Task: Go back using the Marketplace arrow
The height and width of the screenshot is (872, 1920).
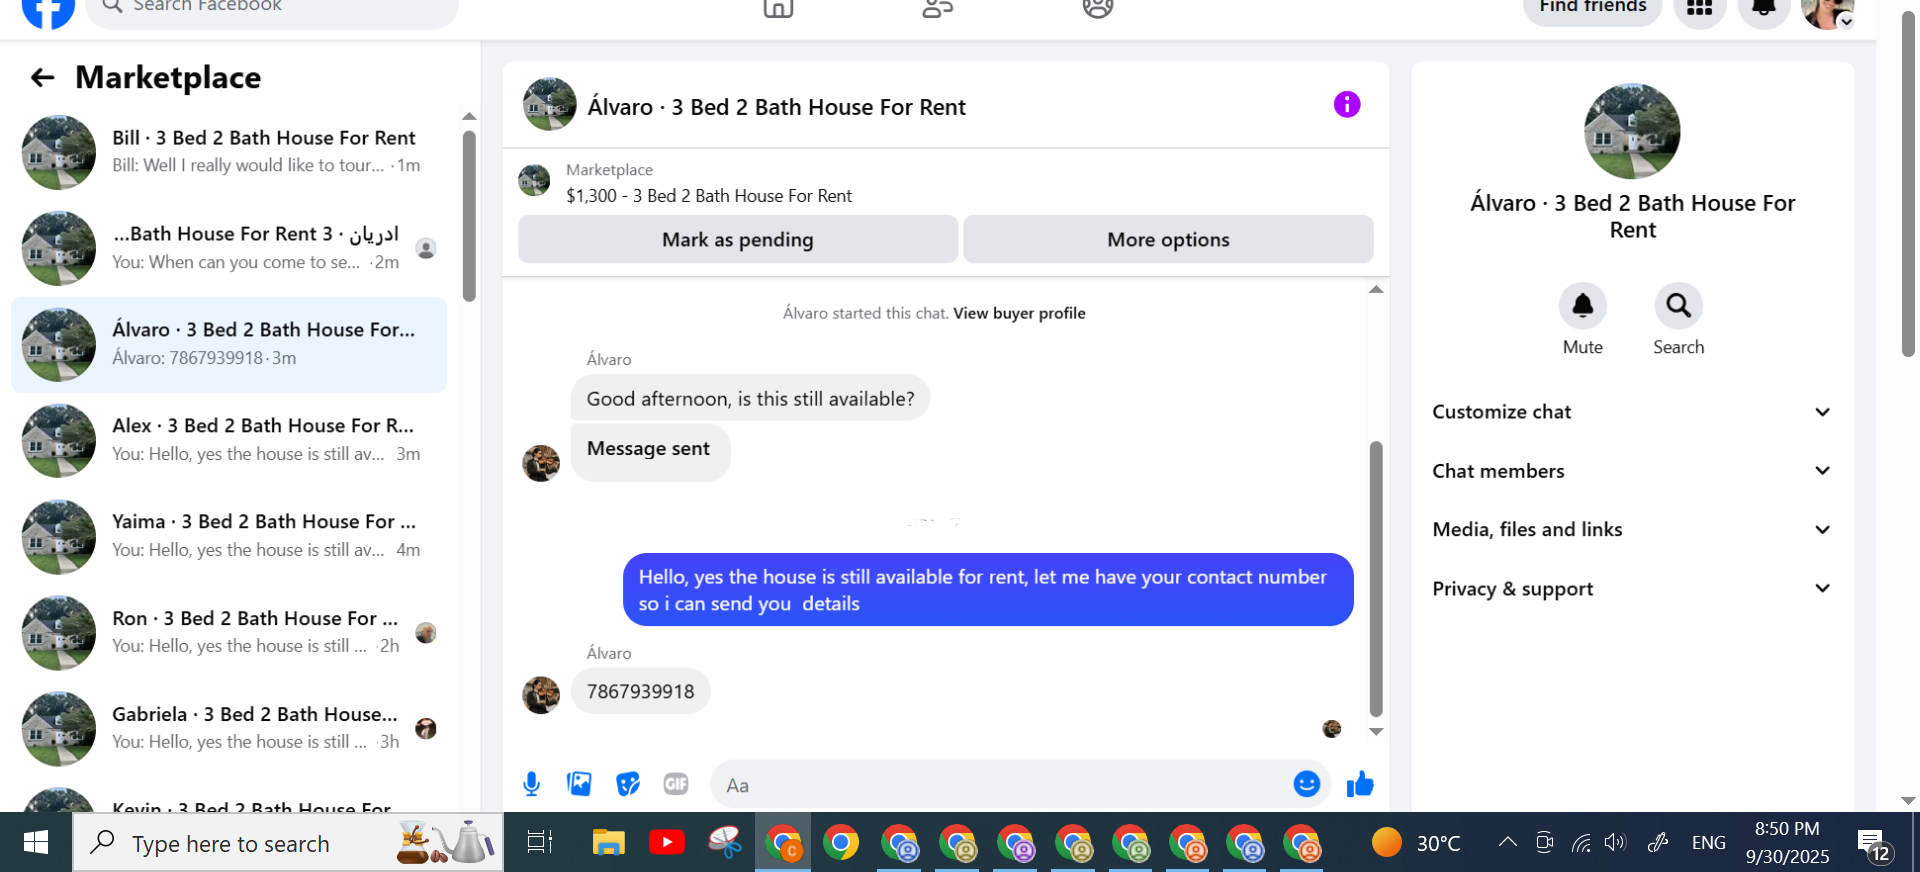Action: [x=42, y=78]
